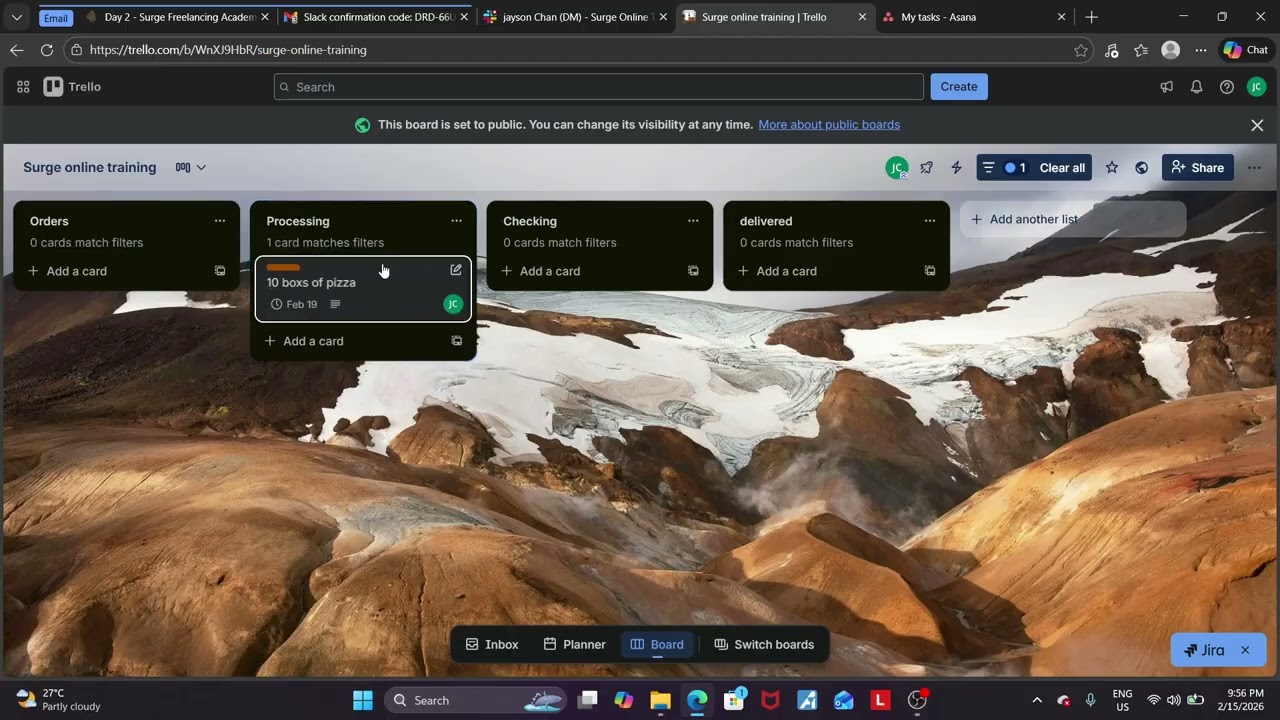Image resolution: width=1280 pixels, height=720 pixels.
Task: Show hidden system tray icons chevron
Action: 1037,700
